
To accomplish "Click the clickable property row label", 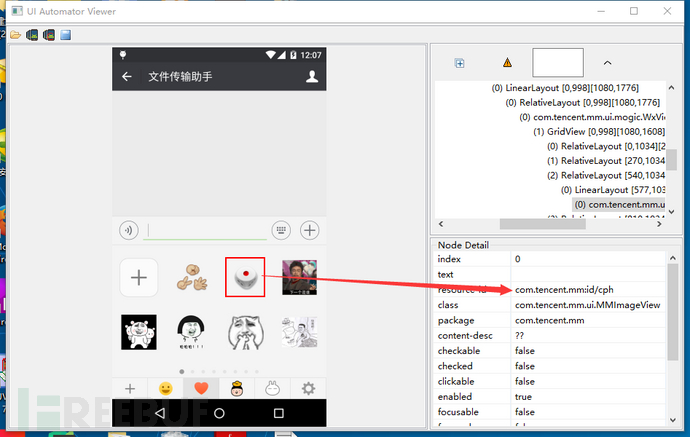I will click(x=456, y=381).
